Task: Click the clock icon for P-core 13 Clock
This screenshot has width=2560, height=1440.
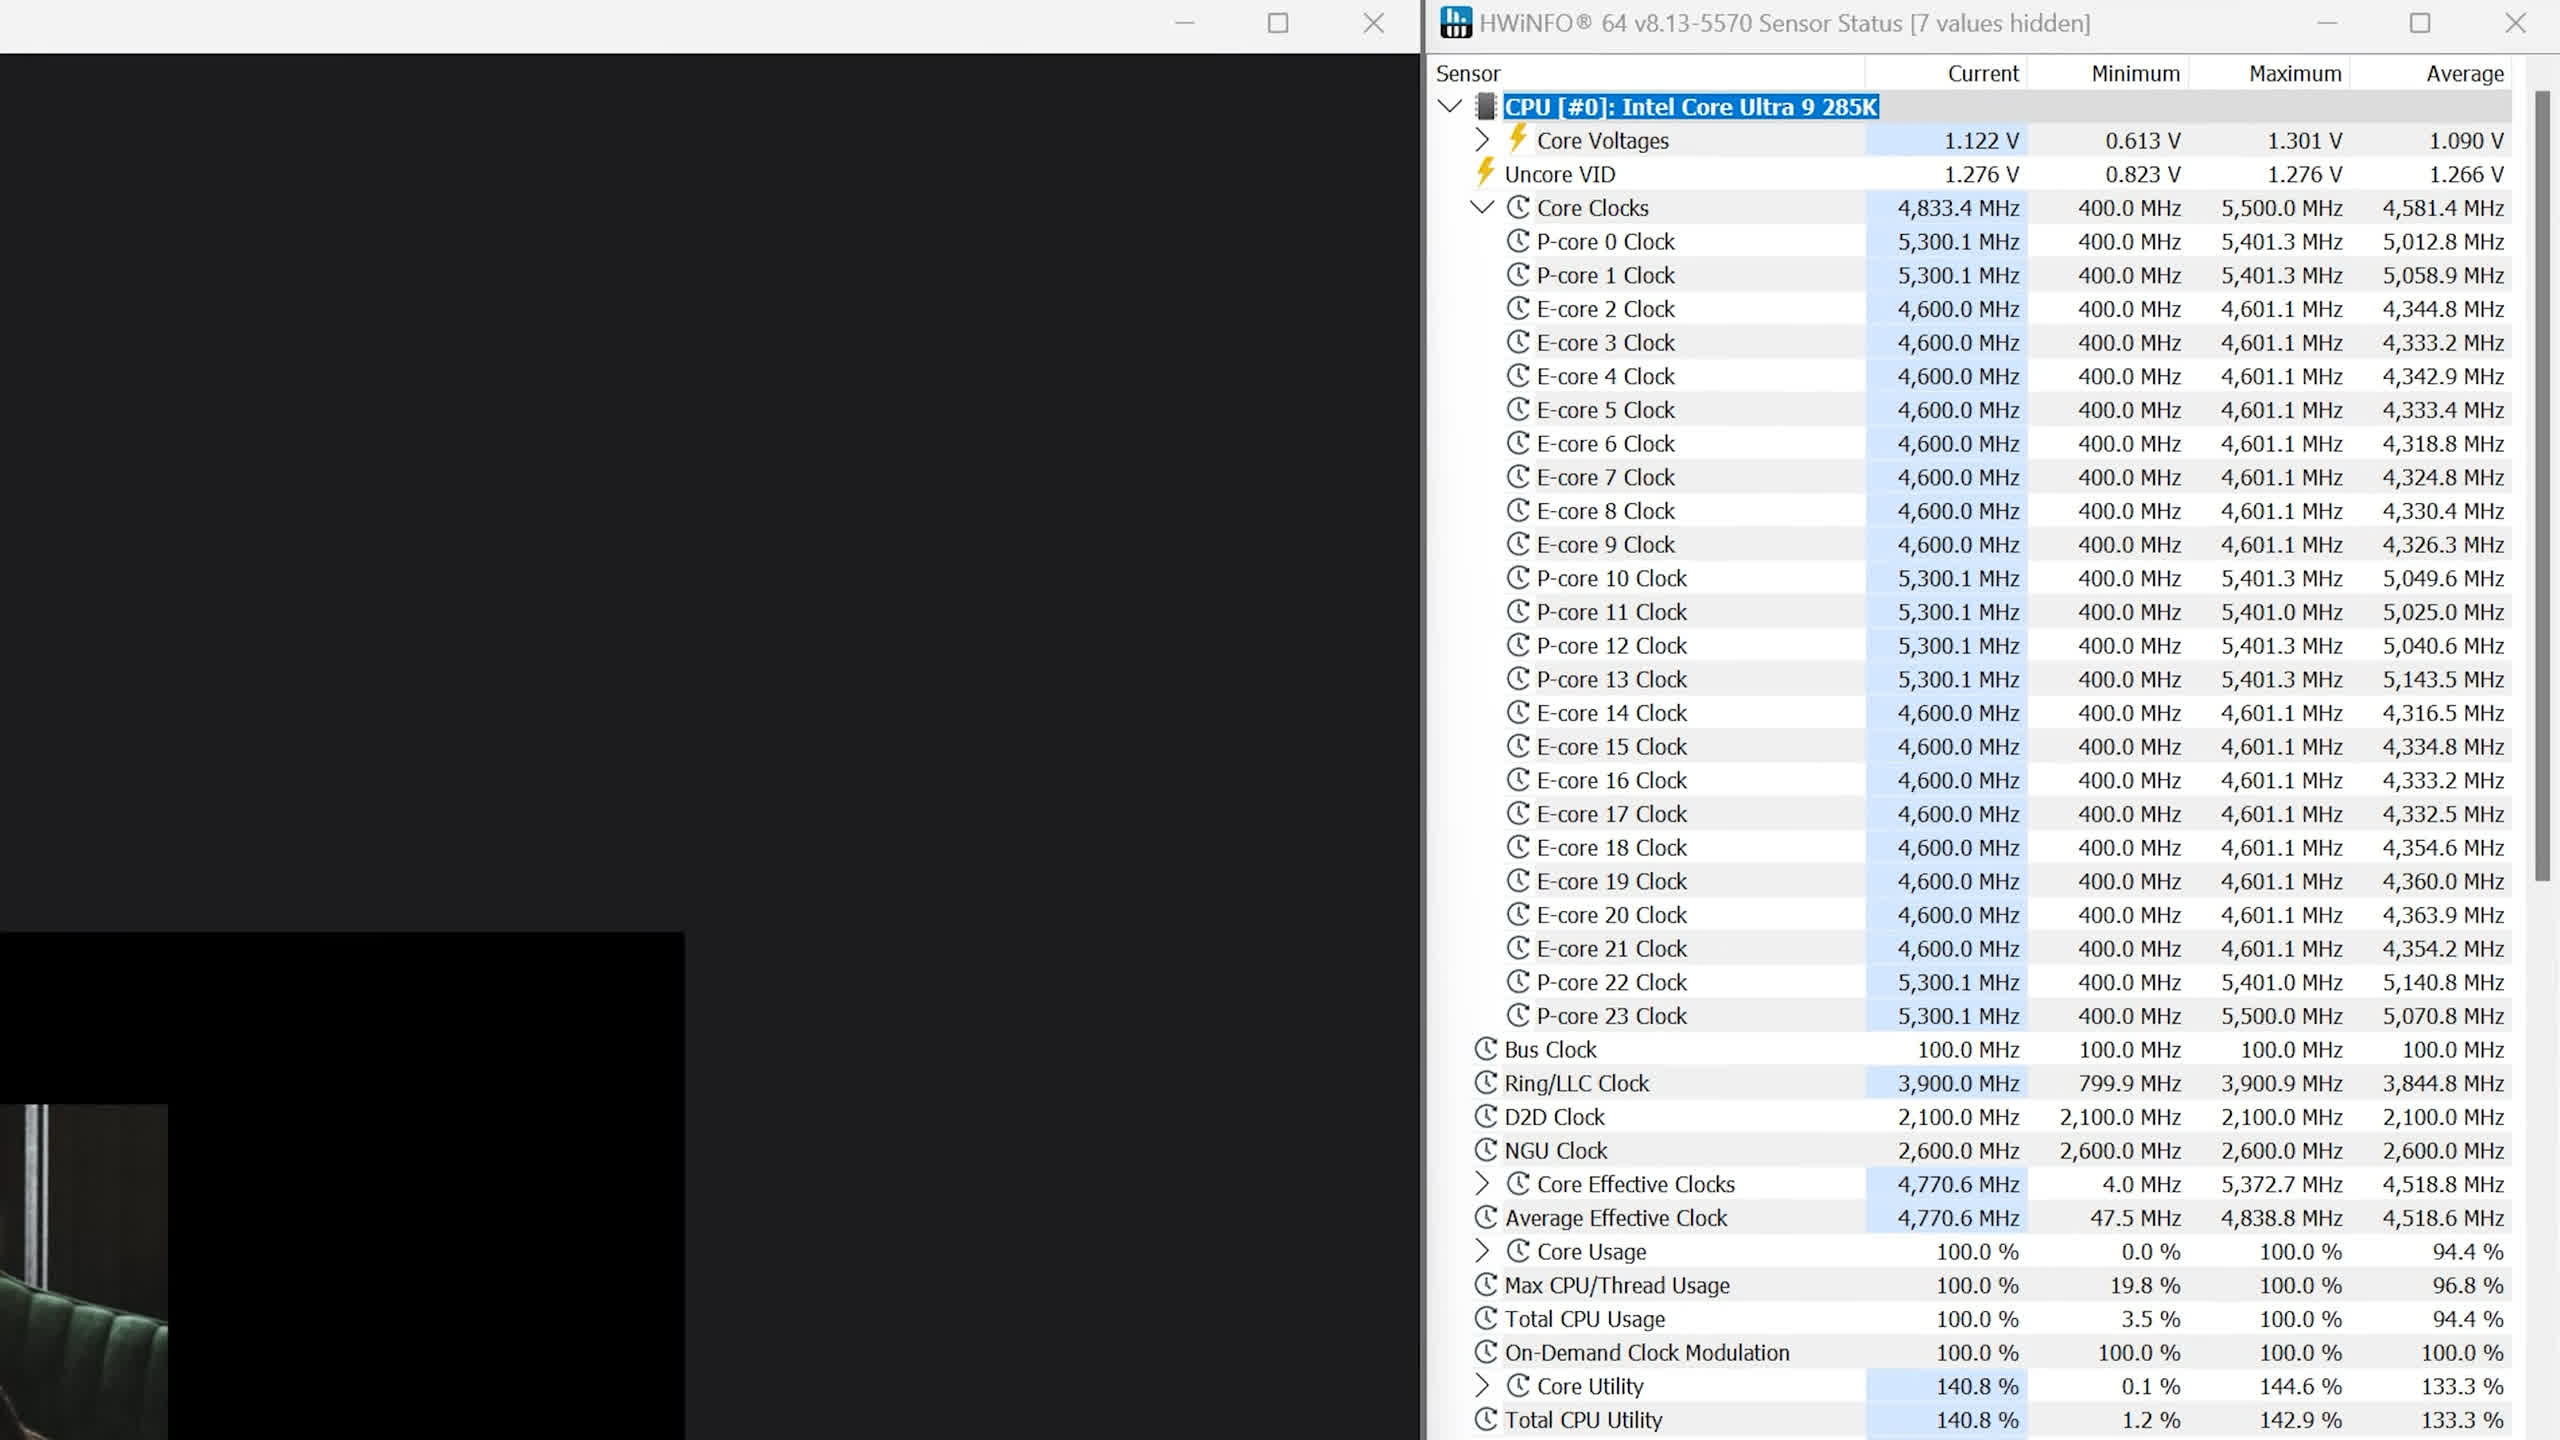Action: pos(1518,679)
